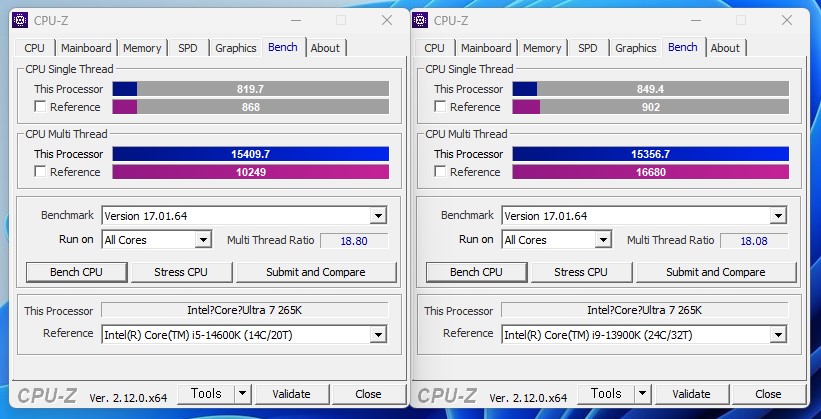Enable multi thread Reference checkbox in left window

40,171
